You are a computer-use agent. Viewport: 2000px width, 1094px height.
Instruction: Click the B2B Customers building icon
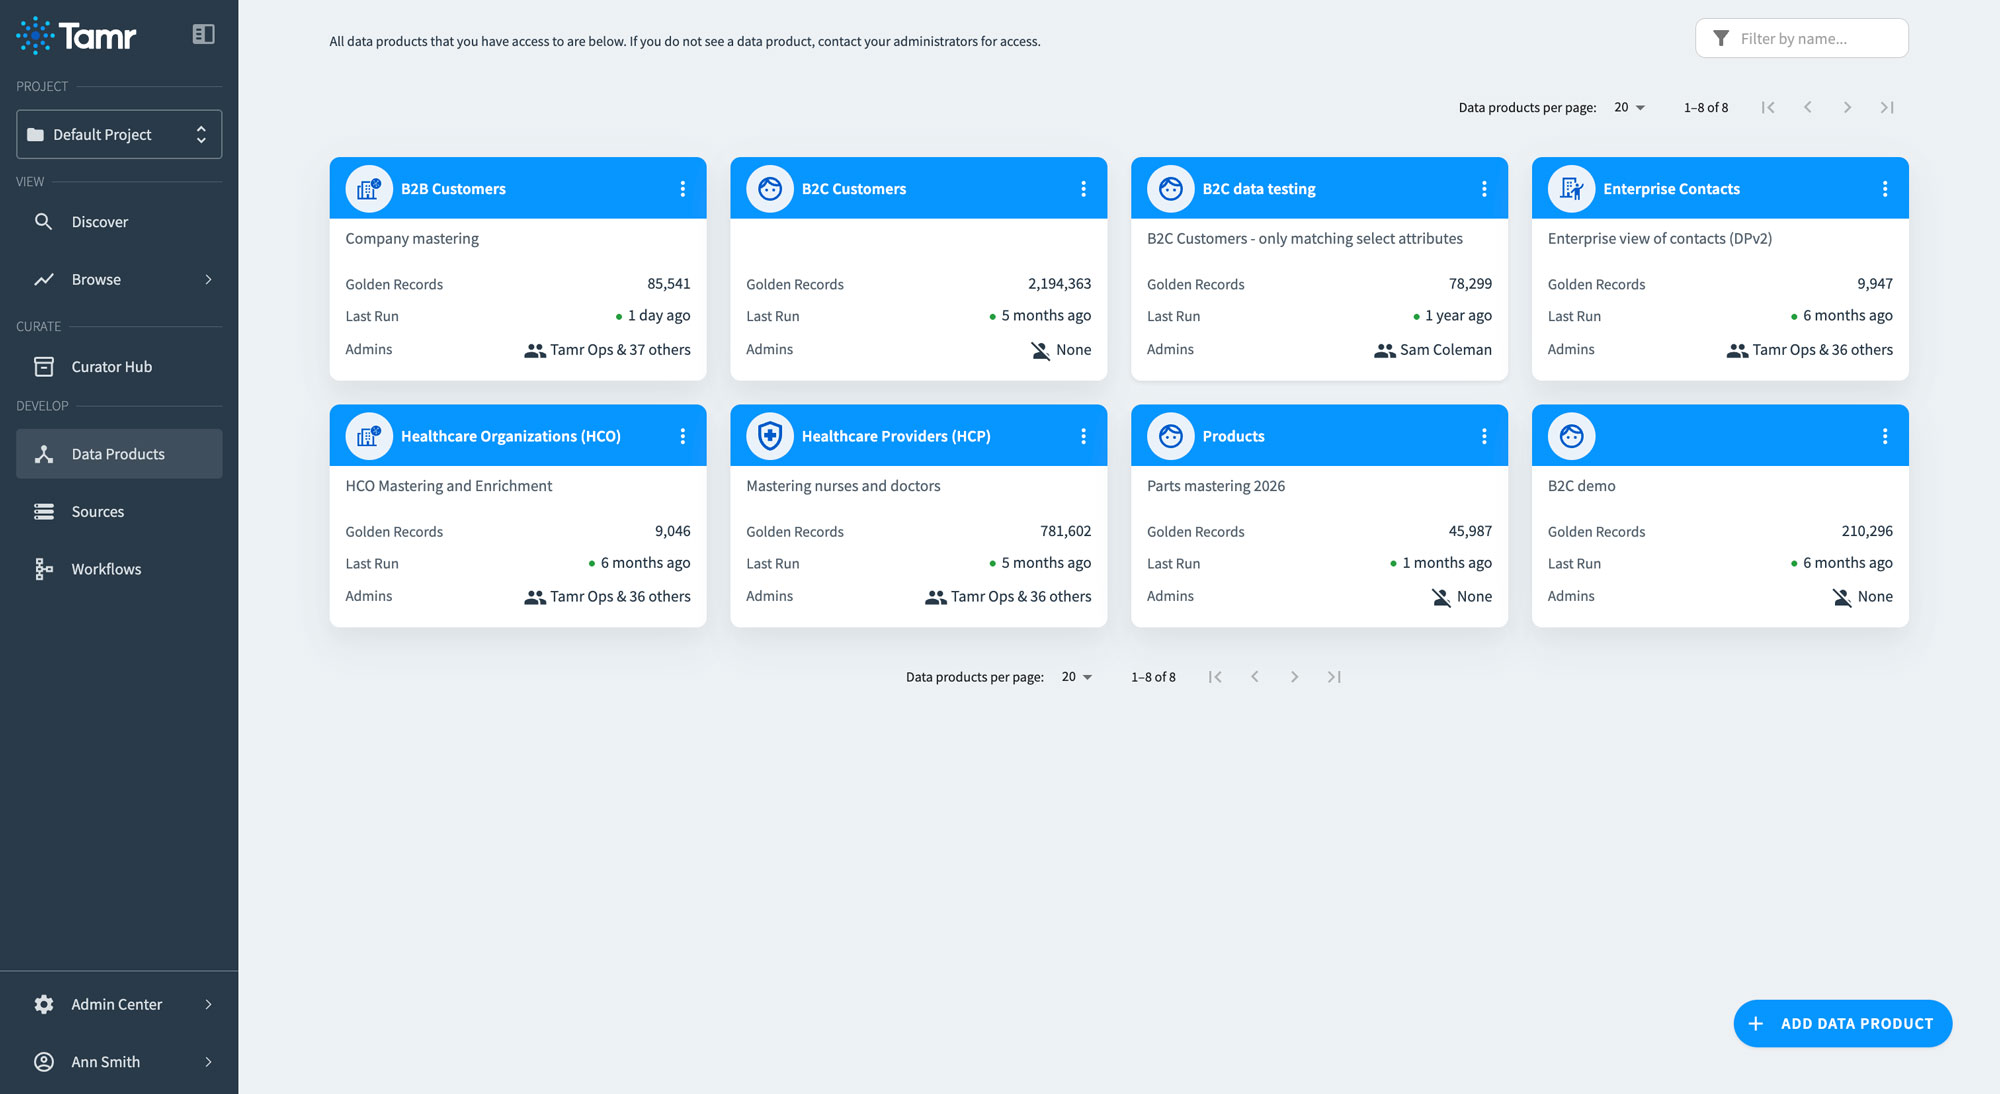tap(369, 189)
